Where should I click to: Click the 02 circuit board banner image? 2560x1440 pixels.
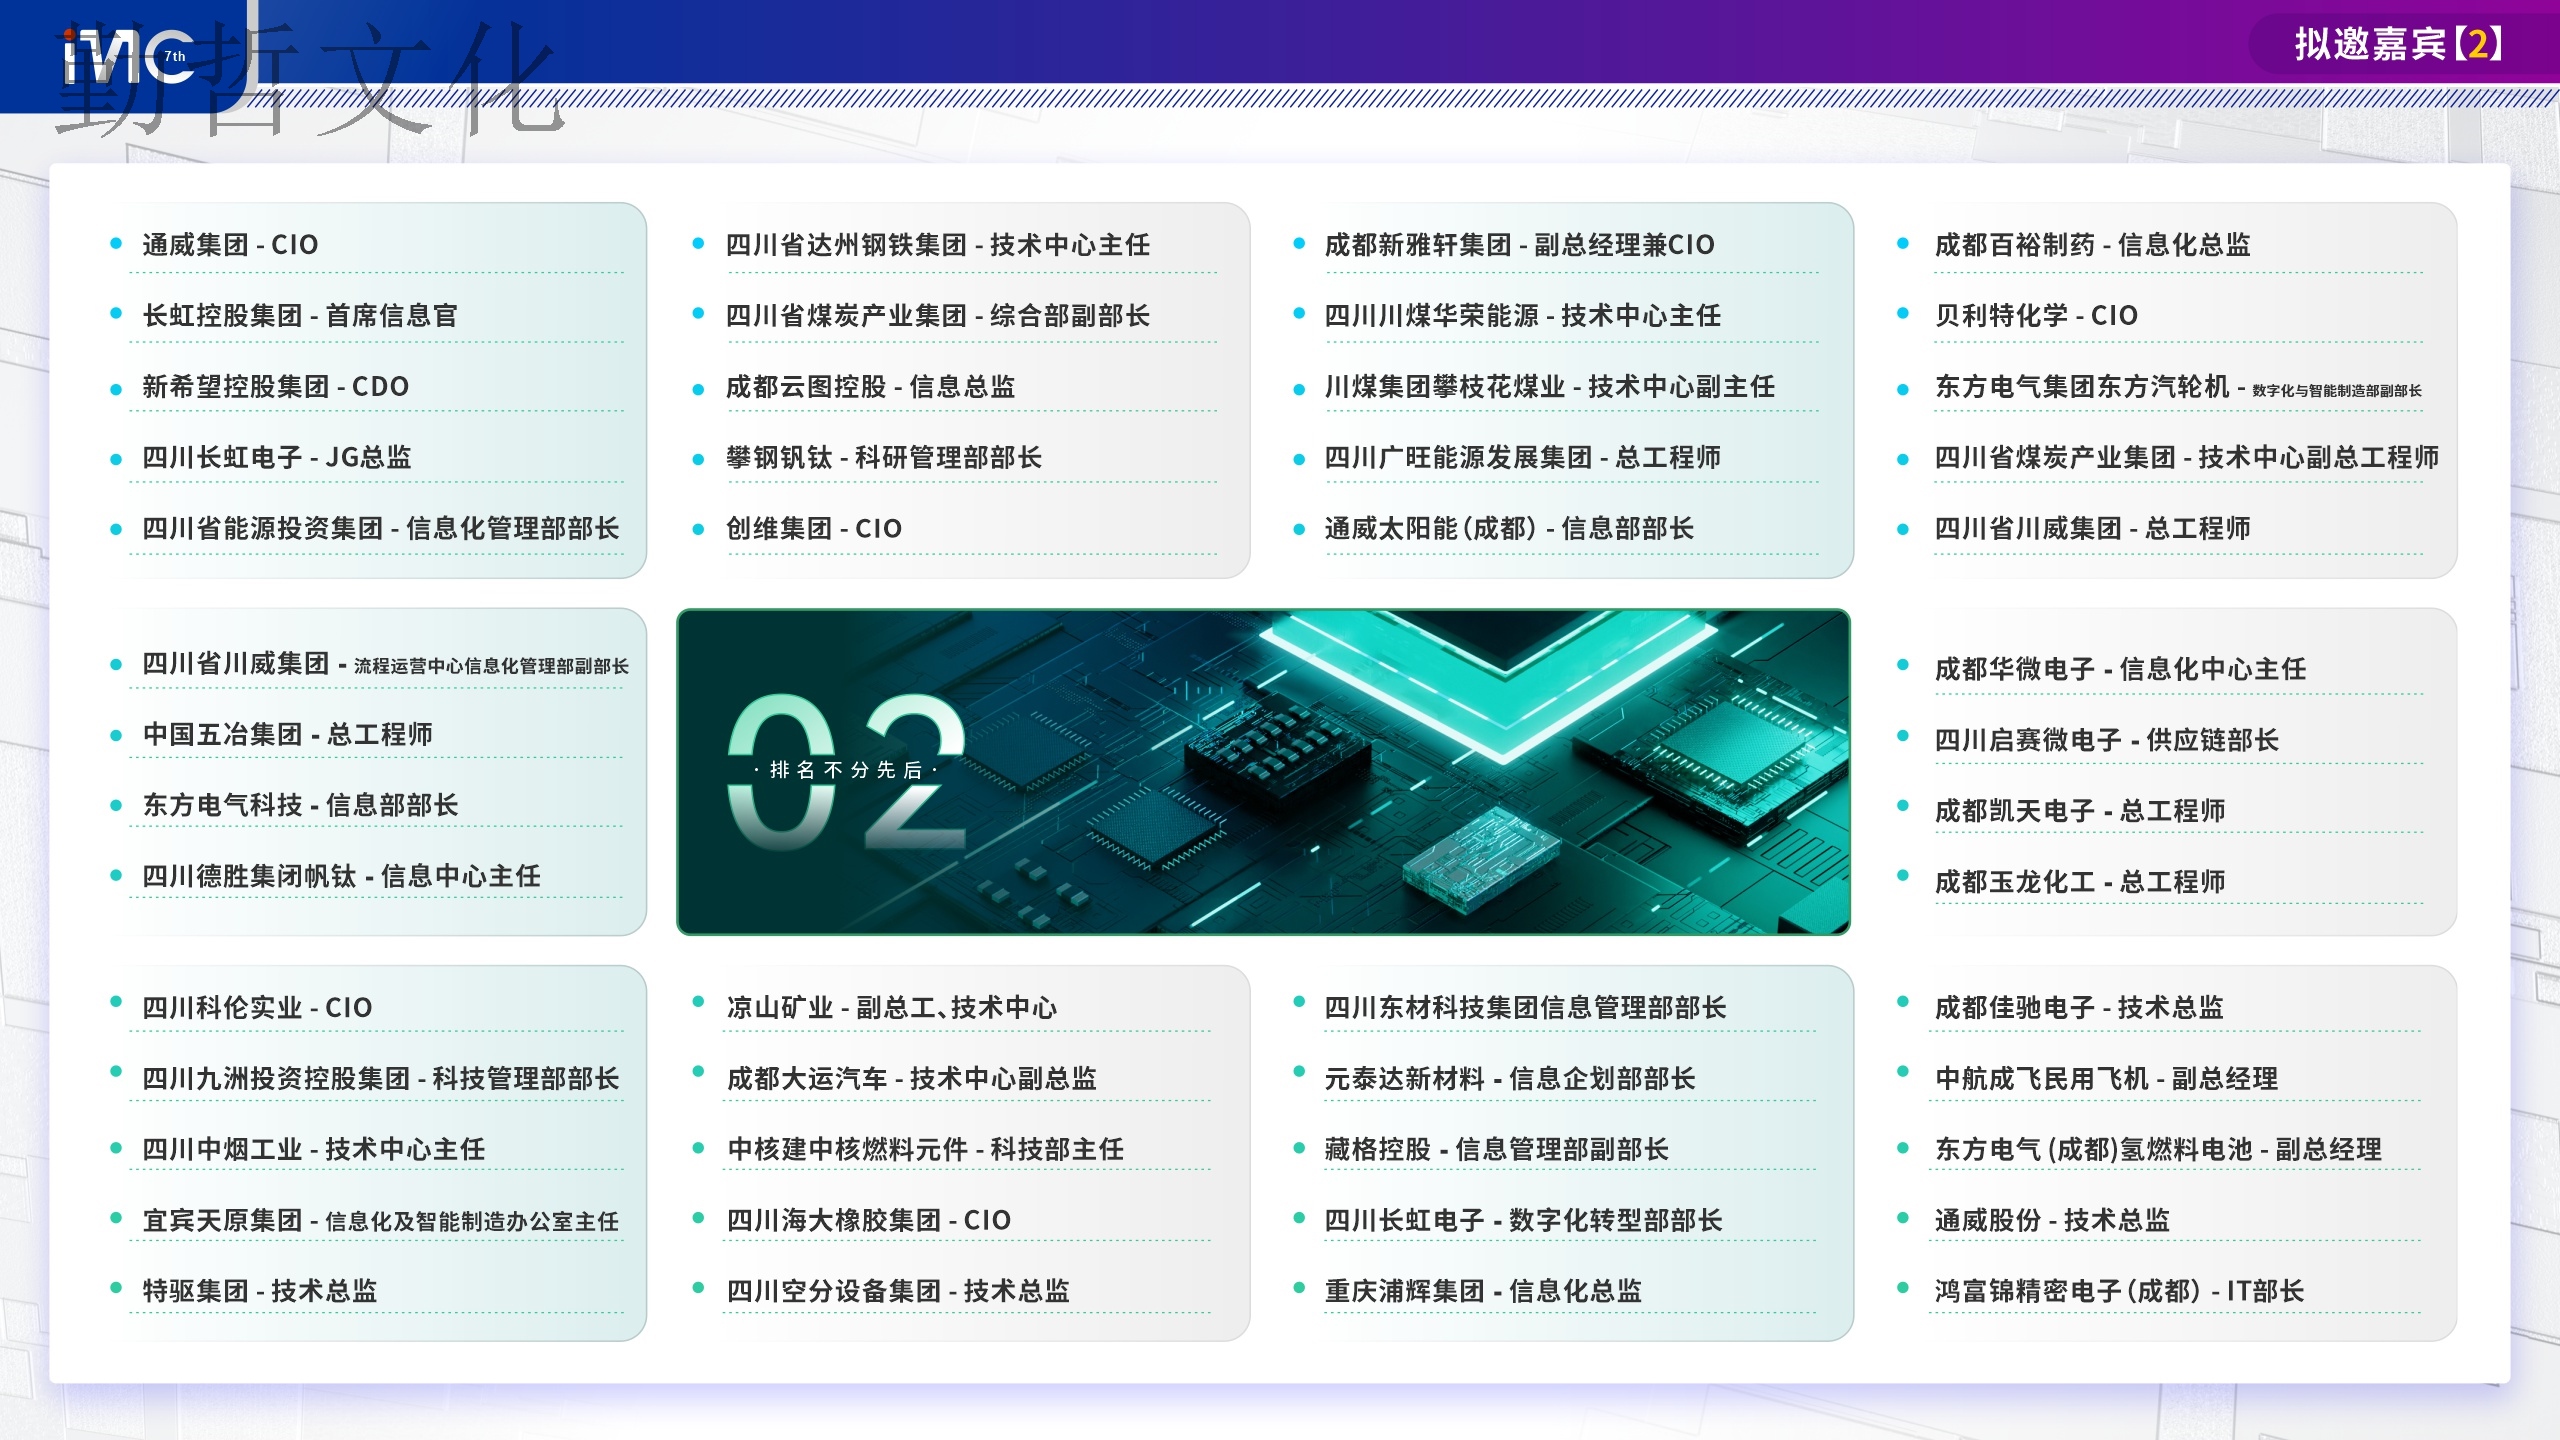tap(1263, 772)
